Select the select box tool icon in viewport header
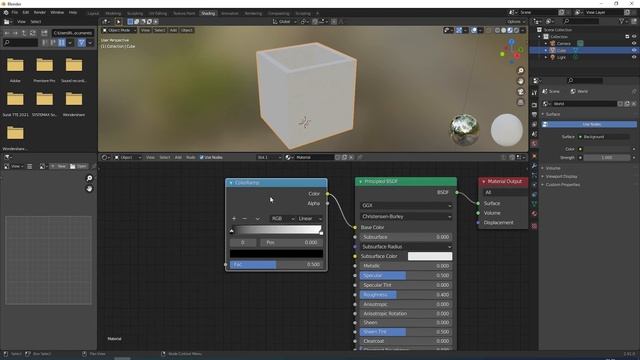The height and width of the screenshot is (360, 640). [x=130, y=22]
